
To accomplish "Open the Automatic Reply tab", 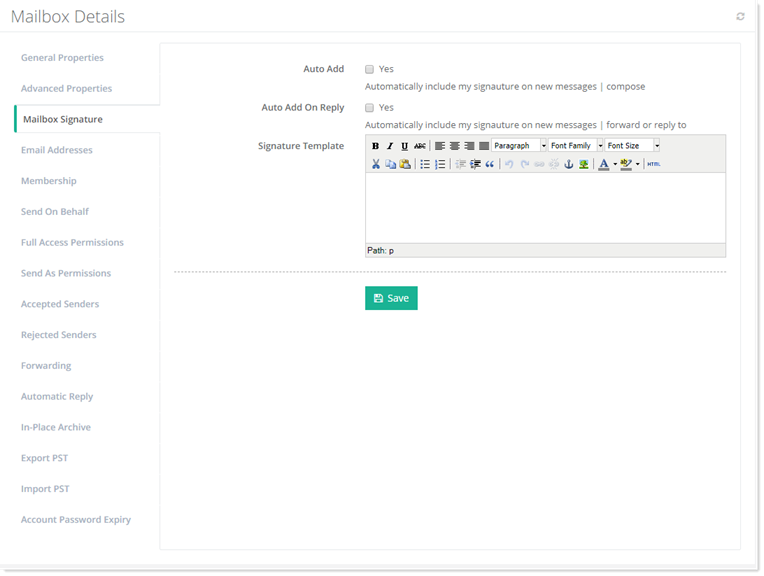I will [x=57, y=397].
